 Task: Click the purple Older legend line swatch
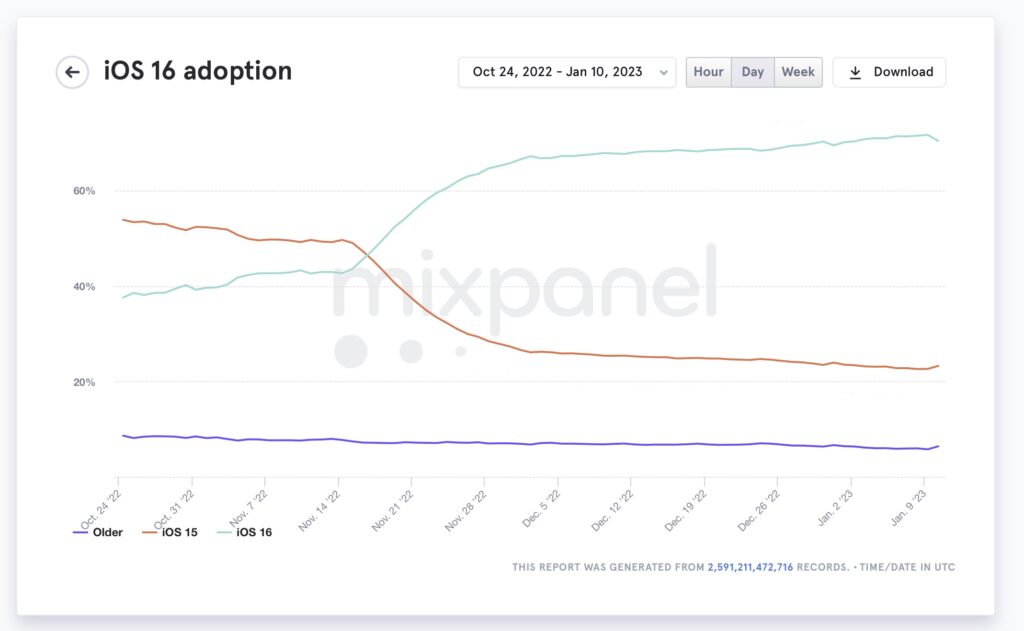pos(80,532)
